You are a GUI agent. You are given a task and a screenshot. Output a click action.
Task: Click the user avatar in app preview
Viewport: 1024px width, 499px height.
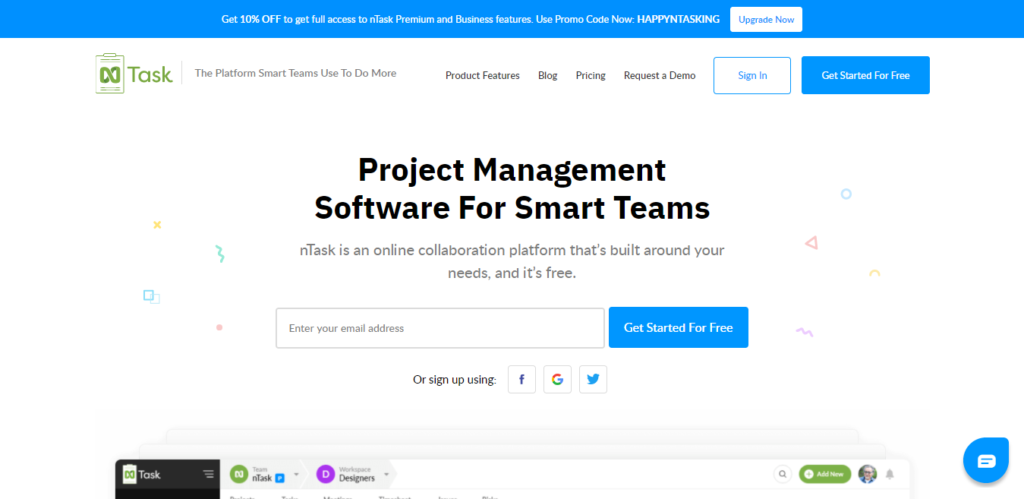point(867,474)
